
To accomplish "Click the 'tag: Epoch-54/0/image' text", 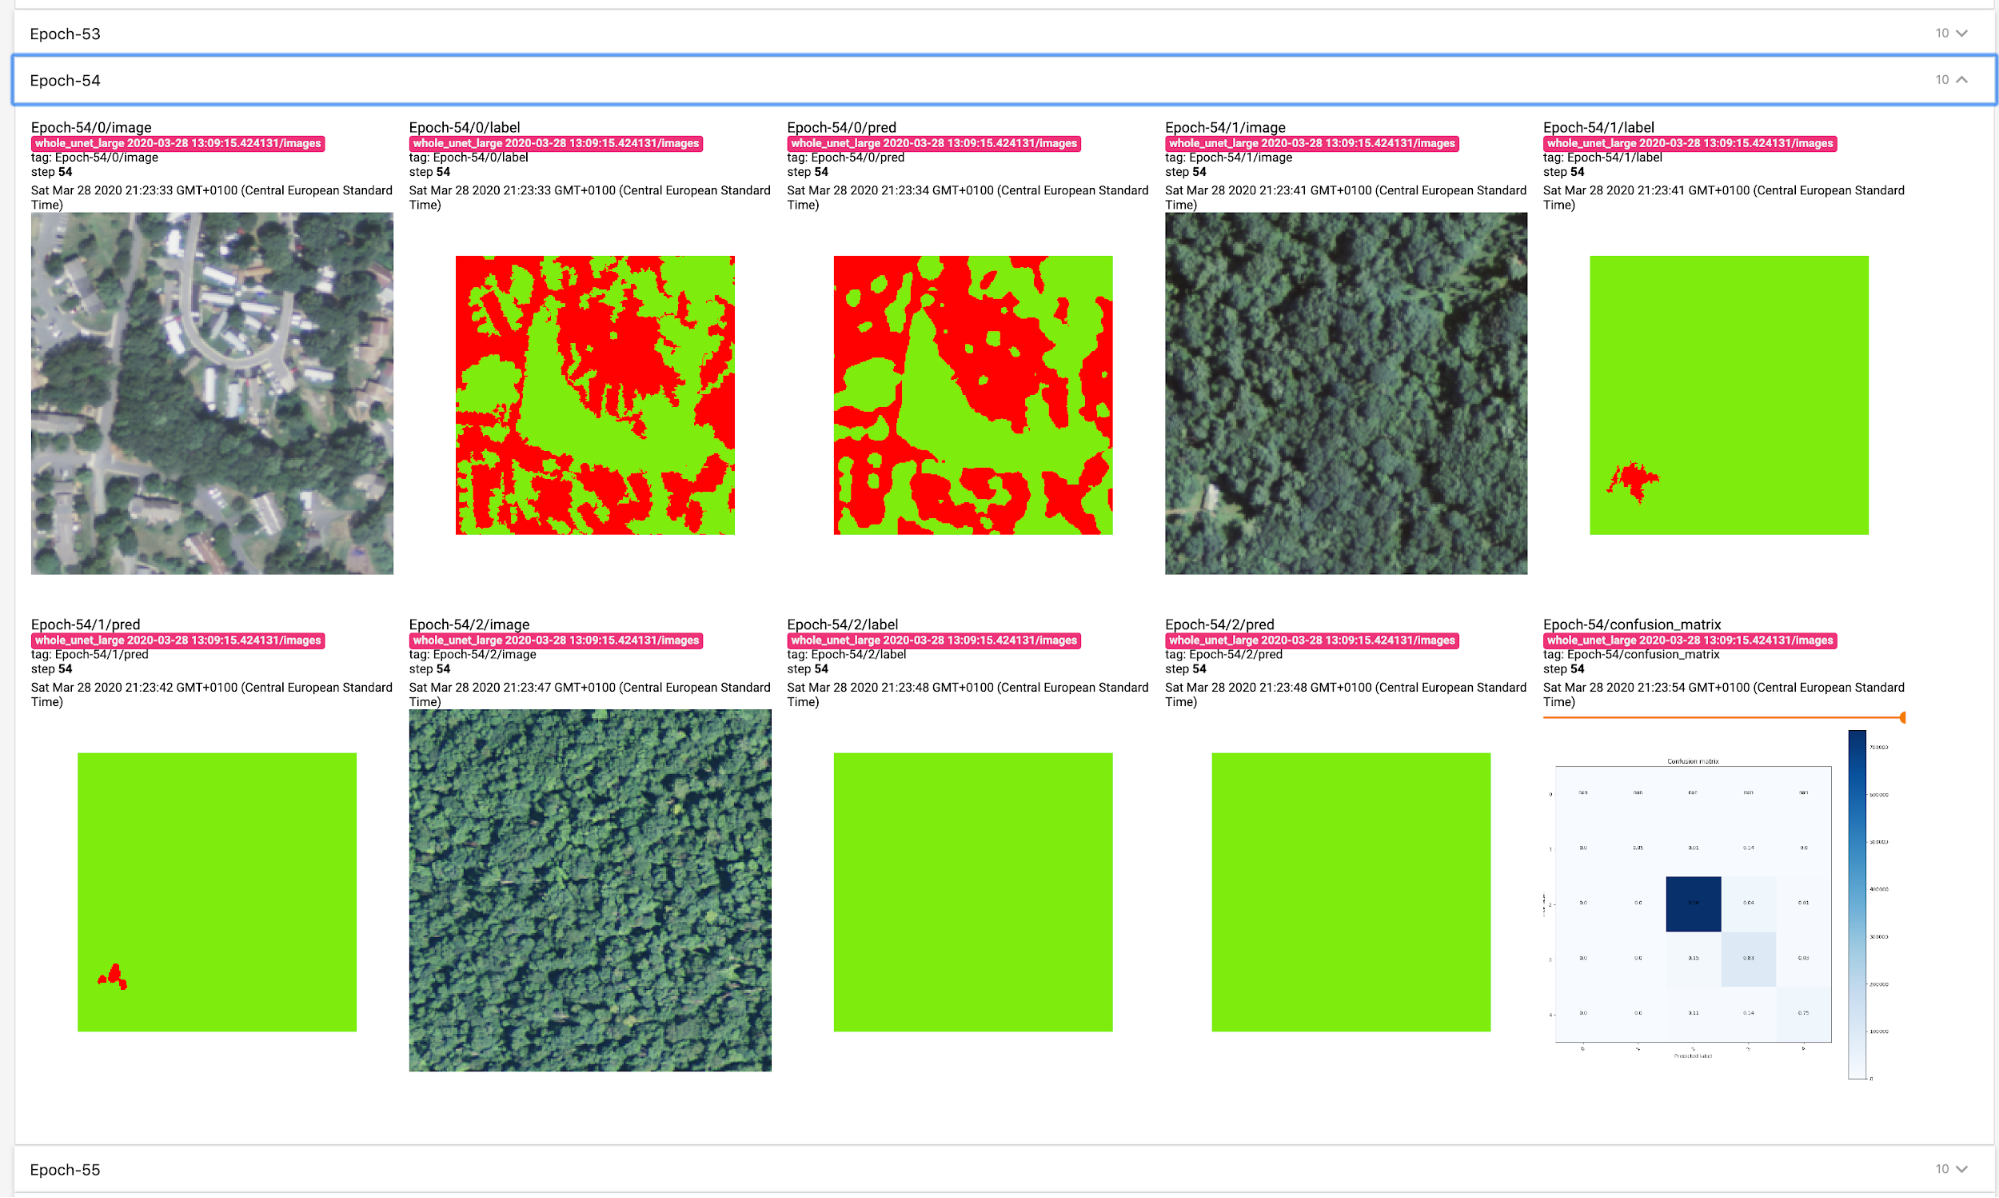I will point(95,157).
